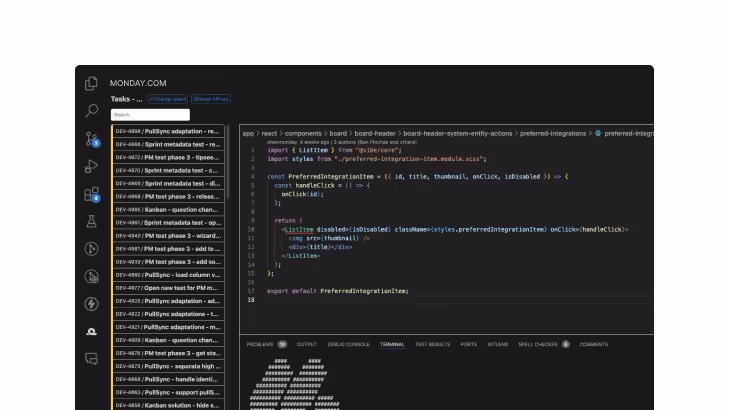Open the 'board' breadcrumb segment
Viewport: 729px width, 410px height.
pyautogui.click(x=338, y=133)
